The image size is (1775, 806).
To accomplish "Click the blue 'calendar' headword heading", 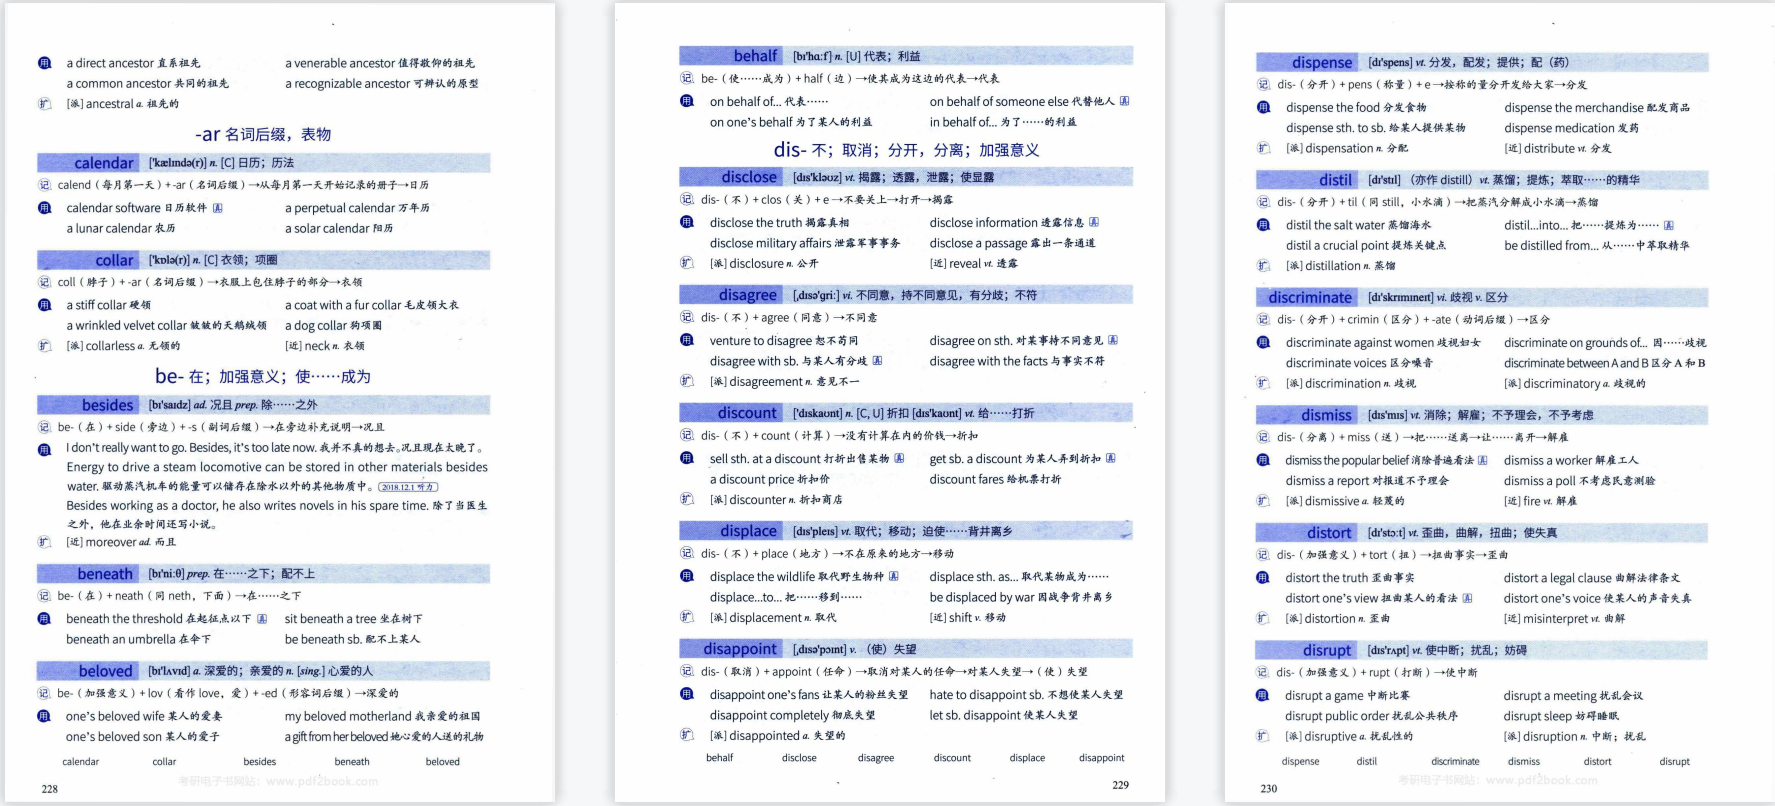I will coord(103,163).
